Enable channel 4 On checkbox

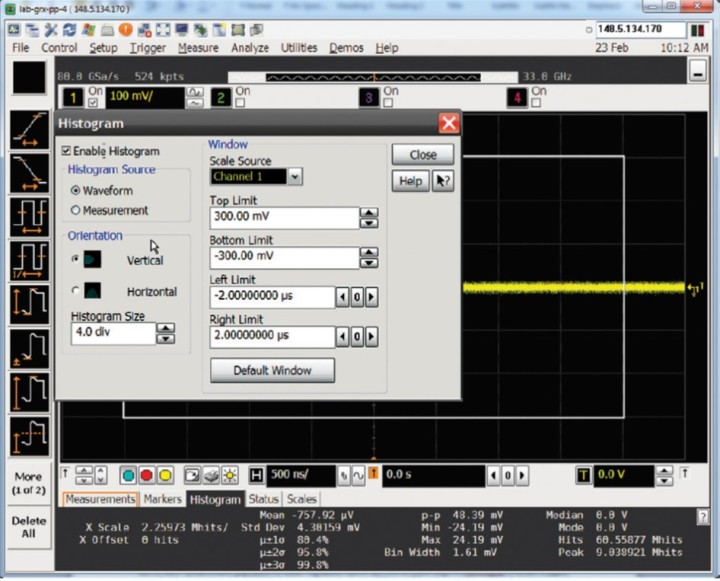pos(536,102)
